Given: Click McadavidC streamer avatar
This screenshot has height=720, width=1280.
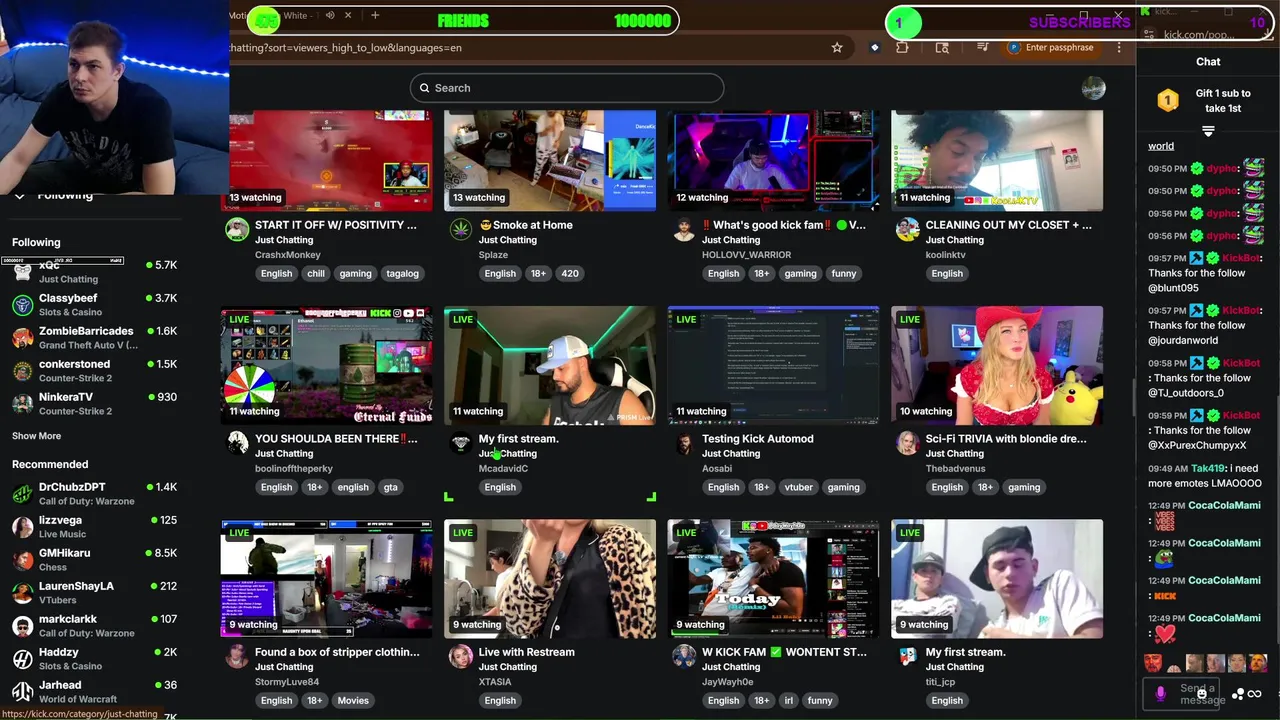Looking at the screenshot, I should pyautogui.click(x=461, y=443).
